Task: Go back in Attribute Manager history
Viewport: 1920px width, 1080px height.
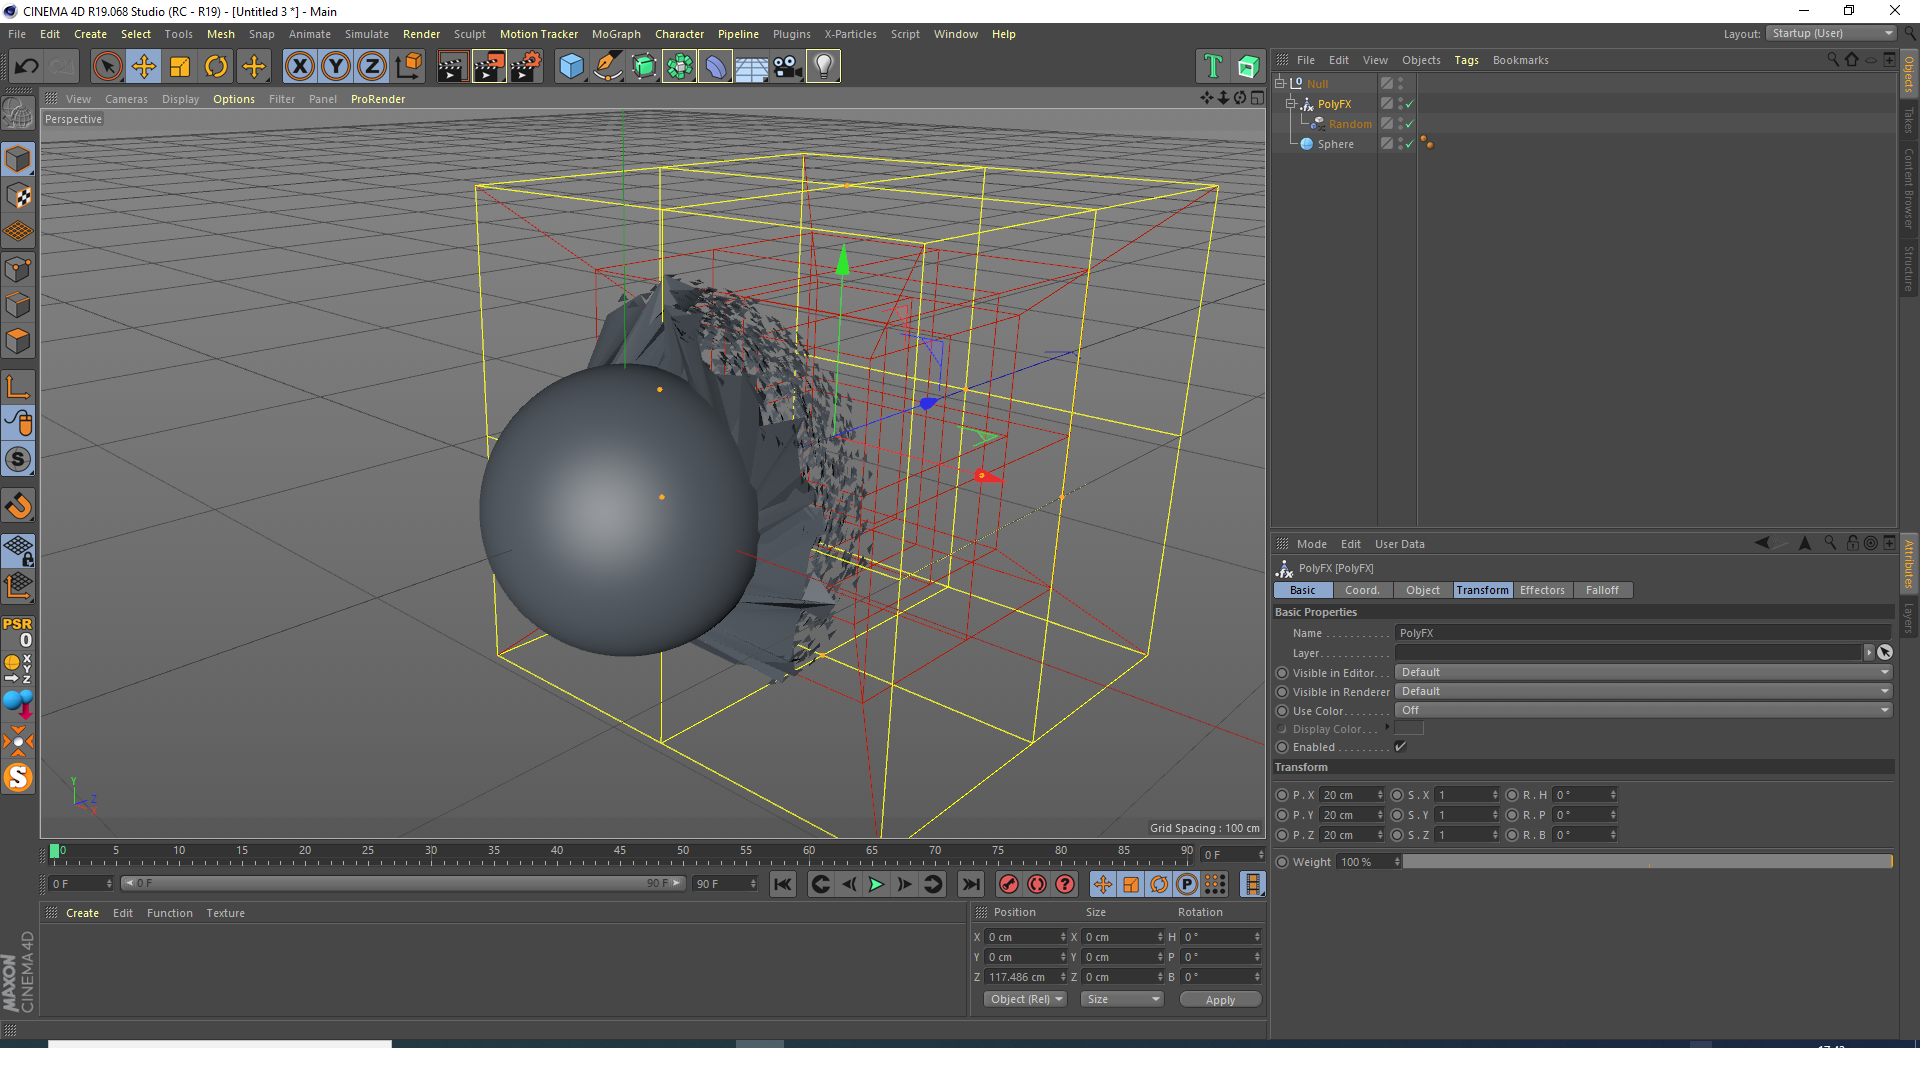Action: pyautogui.click(x=1762, y=543)
